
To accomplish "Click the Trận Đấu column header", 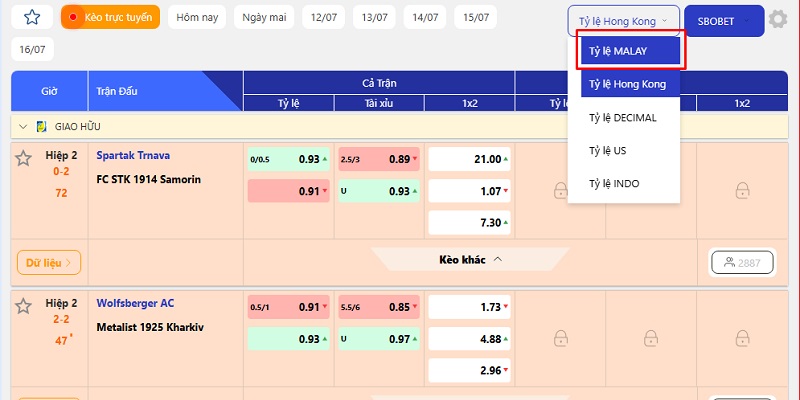I will point(165,91).
